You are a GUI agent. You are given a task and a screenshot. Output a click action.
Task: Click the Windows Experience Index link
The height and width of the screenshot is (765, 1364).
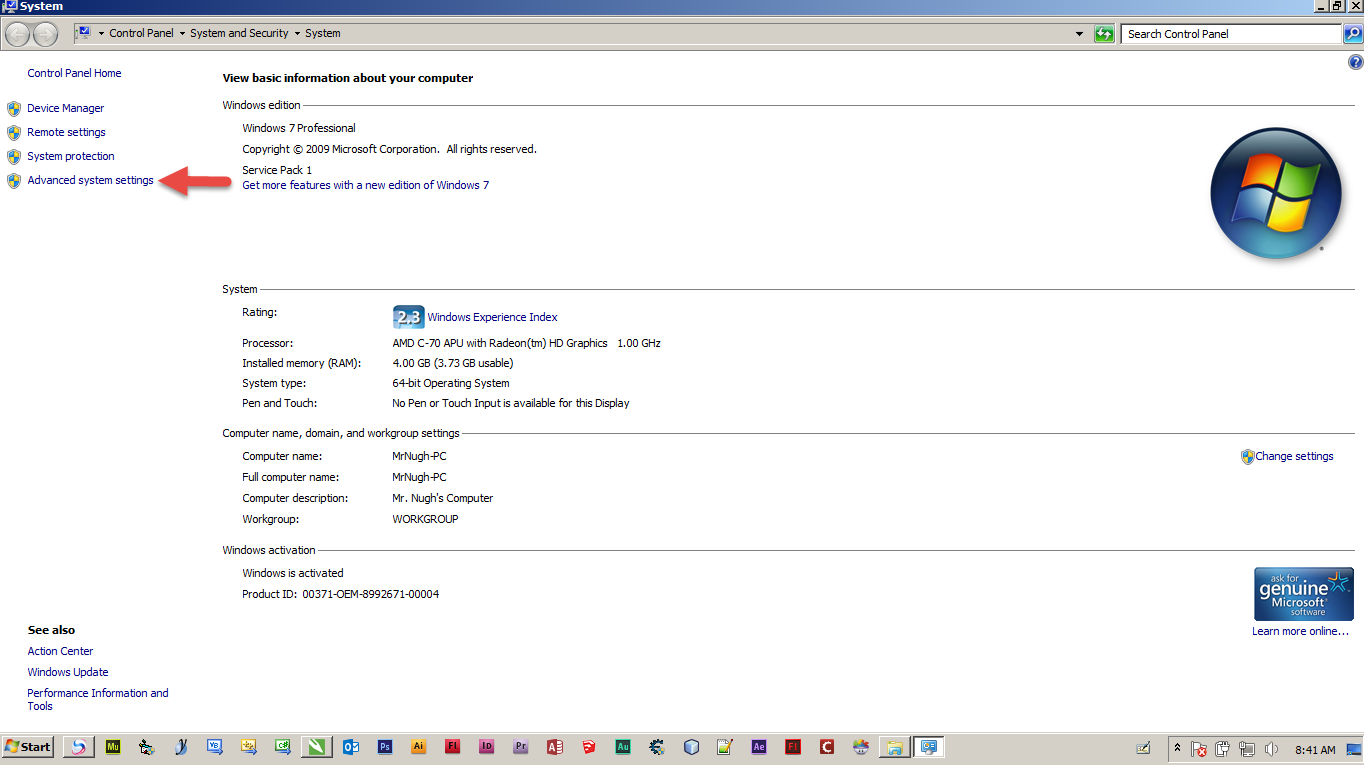click(492, 317)
